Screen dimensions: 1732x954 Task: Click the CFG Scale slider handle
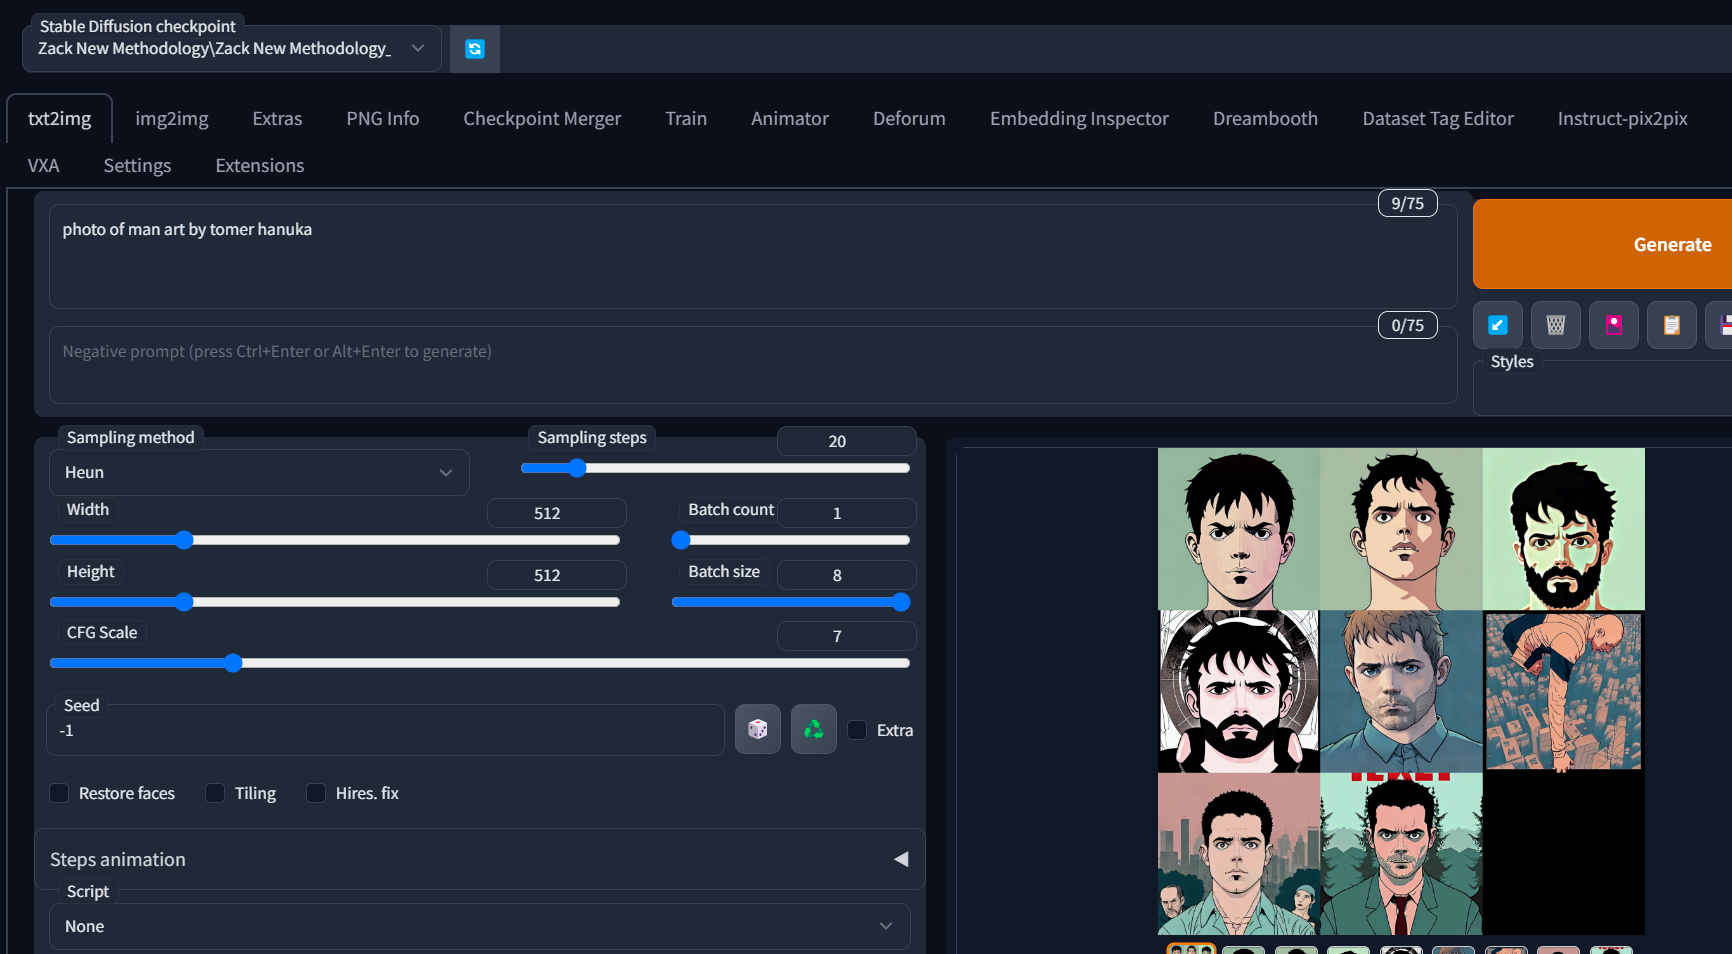[233, 663]
